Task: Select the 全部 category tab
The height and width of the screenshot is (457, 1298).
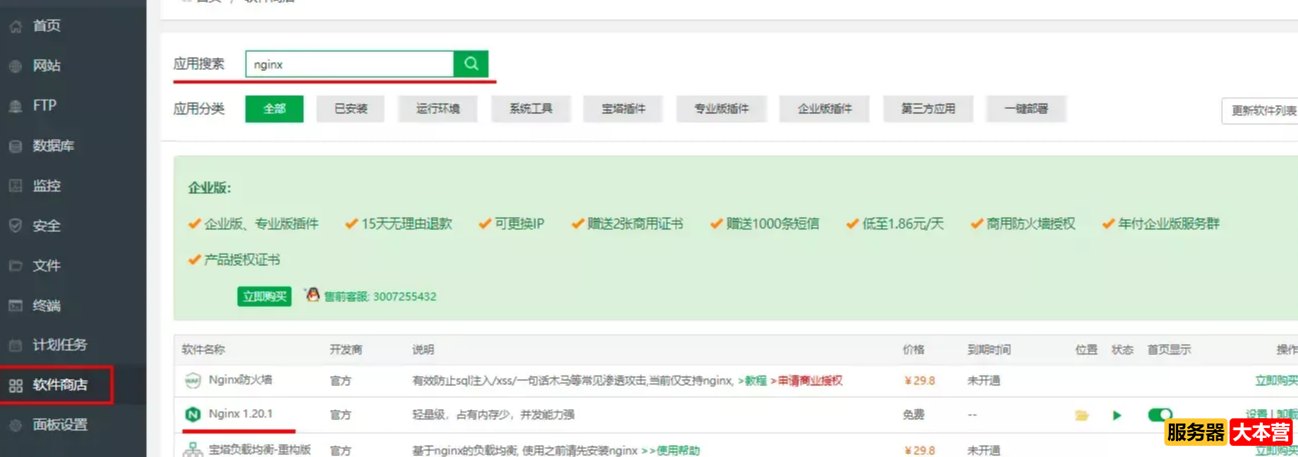Action: click(274, 109)
